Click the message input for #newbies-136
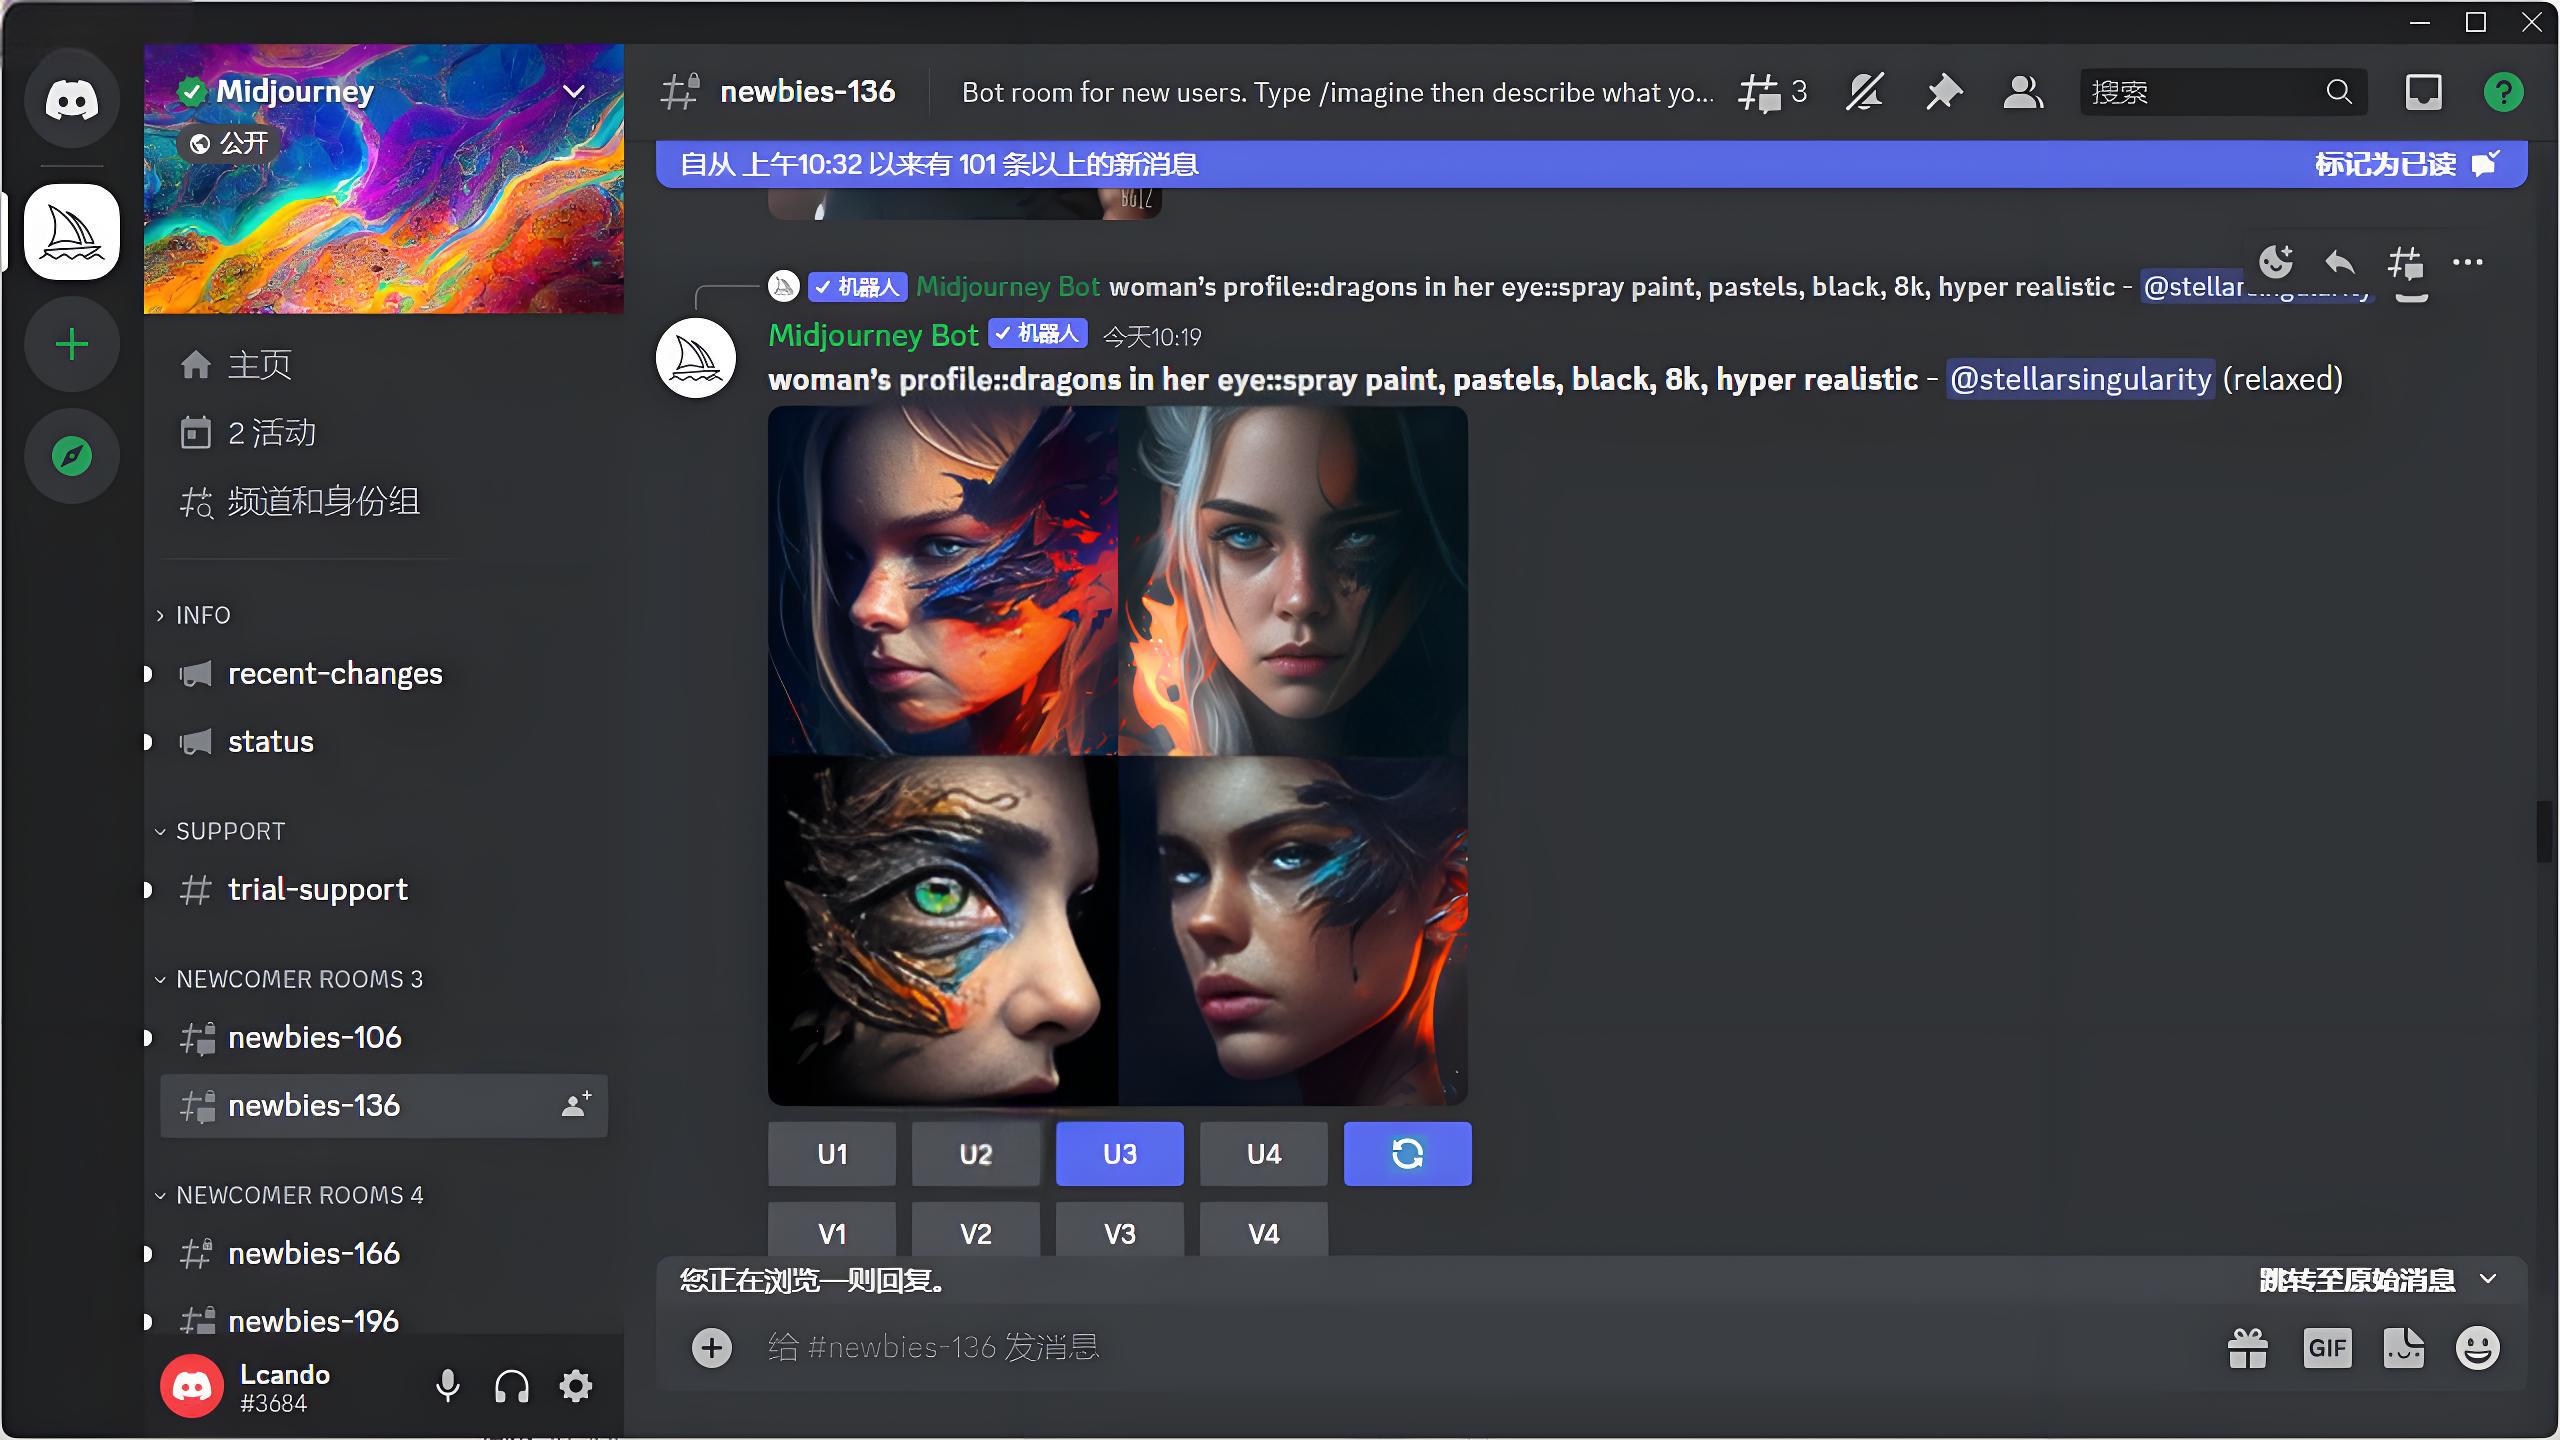Screen dimensions: 2560x1440 tap(1400, 1348)
